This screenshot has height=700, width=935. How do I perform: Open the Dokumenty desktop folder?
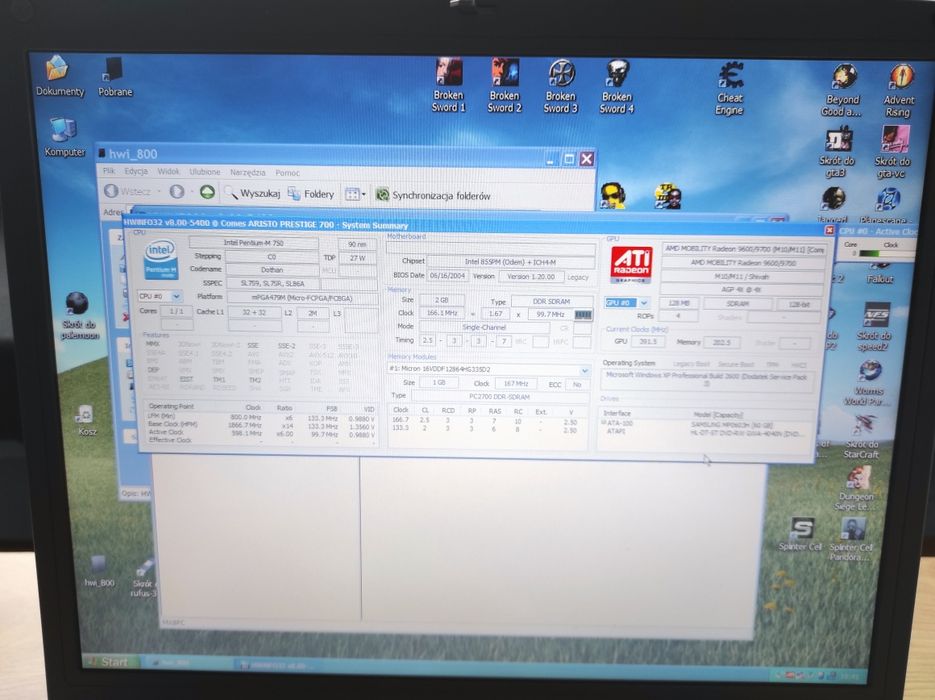point(59,75)
